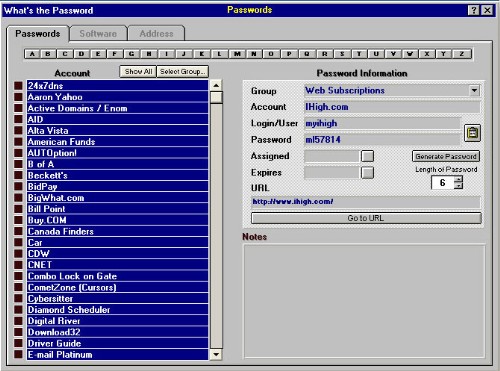The width and height of the screenshot is (500, 371).
Task: Filter accounts by letter M
Action: [x=237, y=54]
